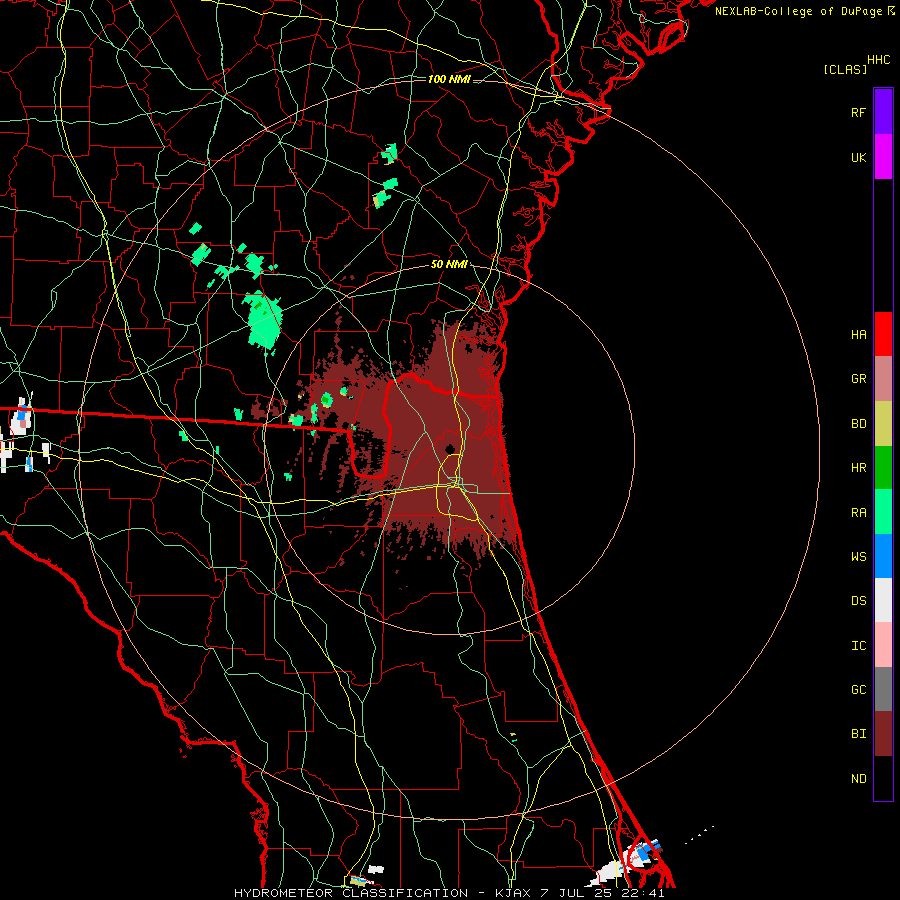Click the [CLAS] units label
This screenshot has width=900, height=900.
pyautogui.click(x=845, y=70)
